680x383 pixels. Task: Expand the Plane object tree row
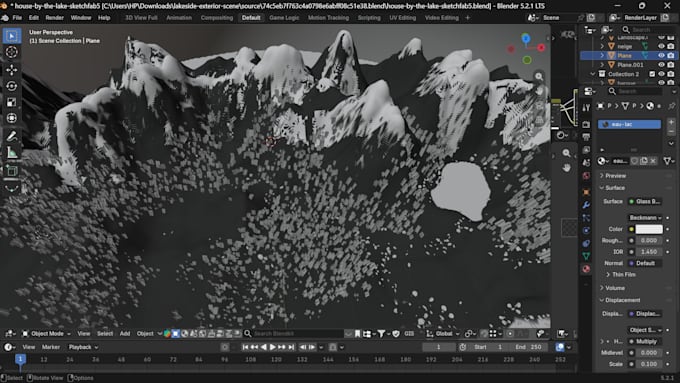tap(602, 56)
